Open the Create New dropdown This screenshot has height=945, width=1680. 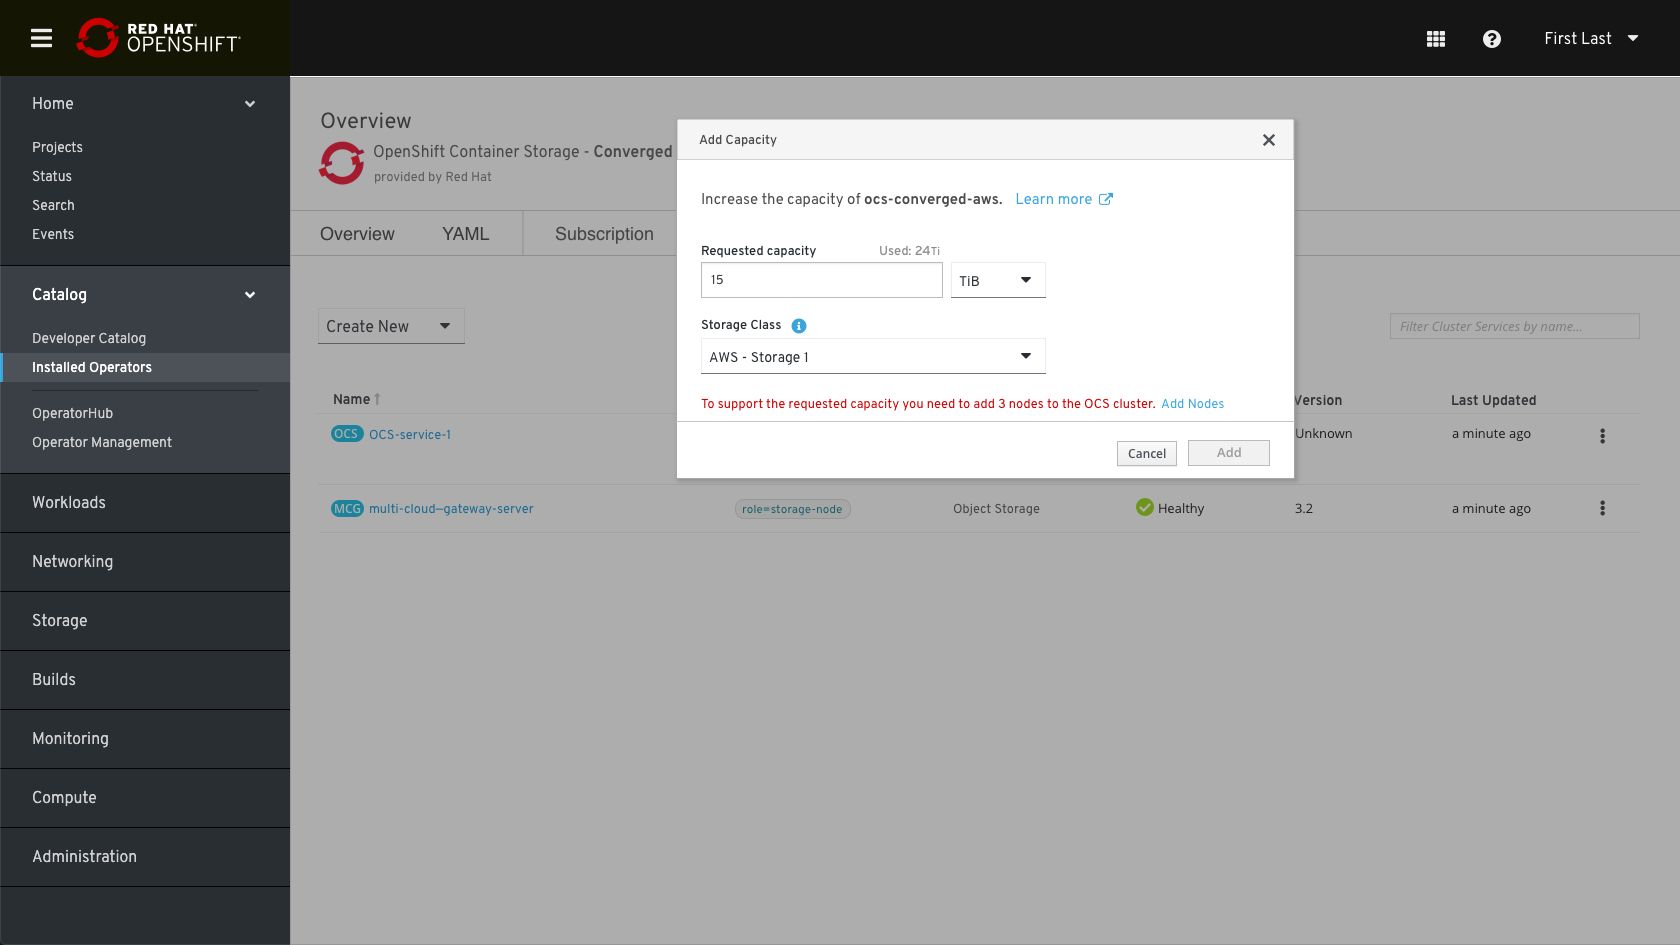(391, 326)
